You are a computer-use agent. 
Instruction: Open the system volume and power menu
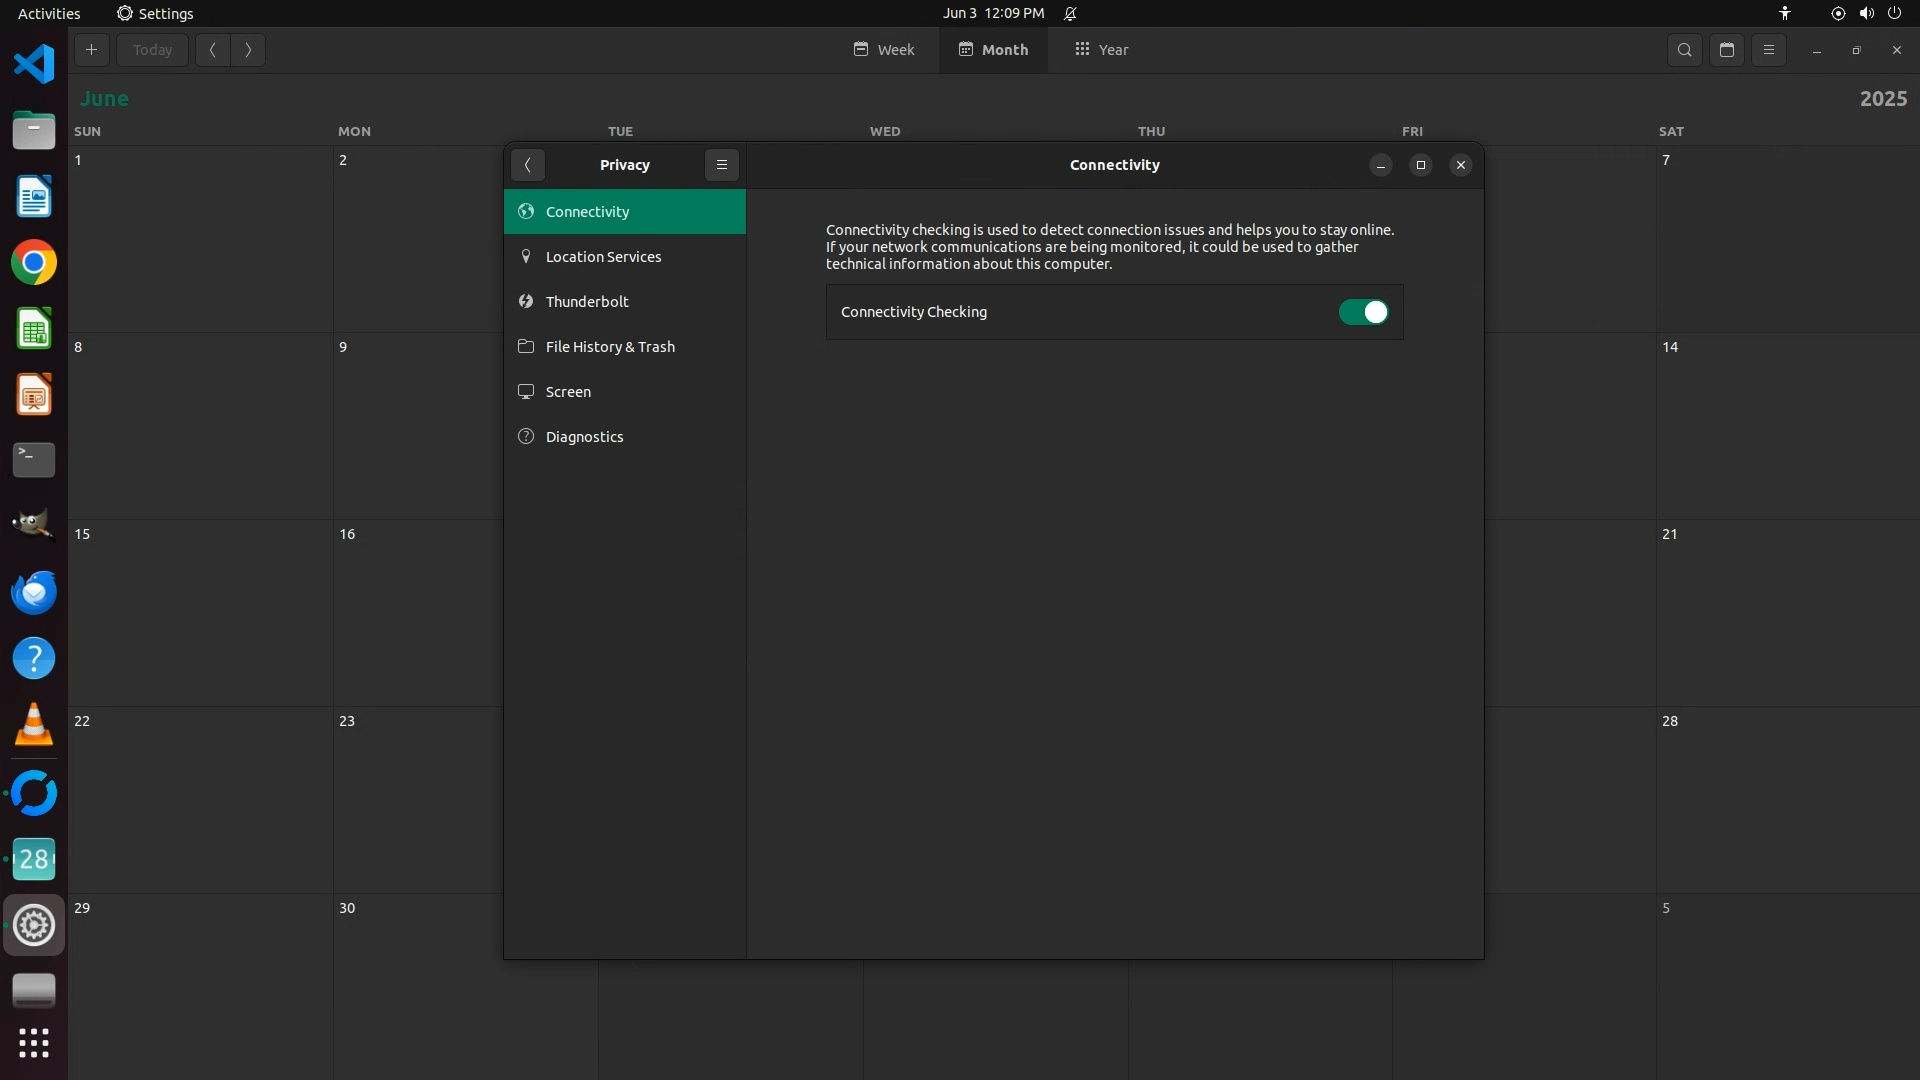1865,13
